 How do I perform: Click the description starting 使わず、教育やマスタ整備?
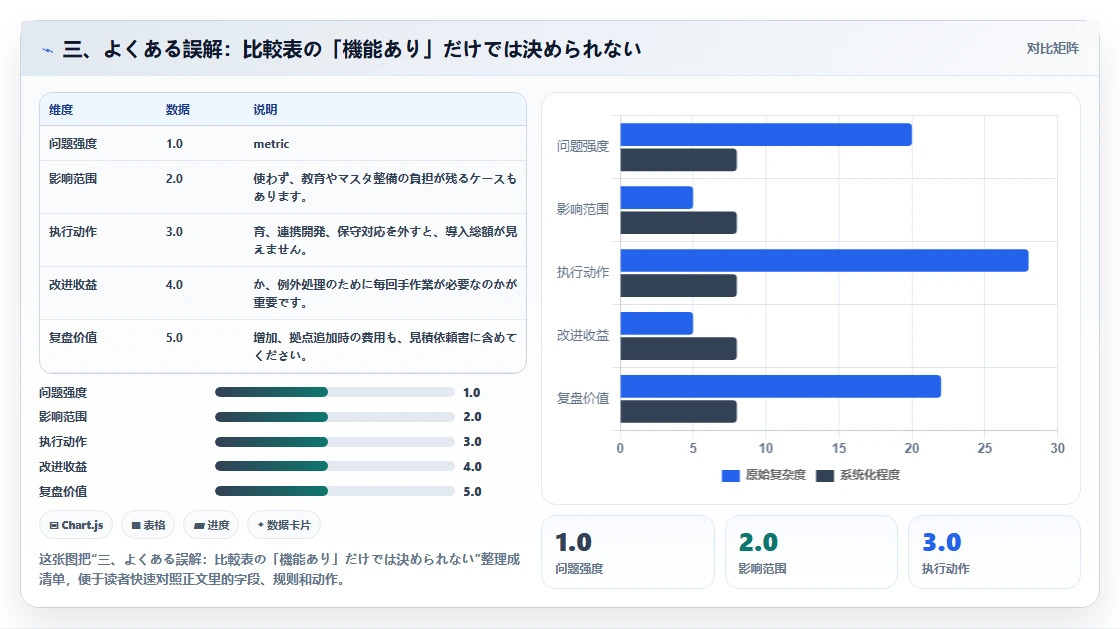pyautogui.click(x=385, y=187)
